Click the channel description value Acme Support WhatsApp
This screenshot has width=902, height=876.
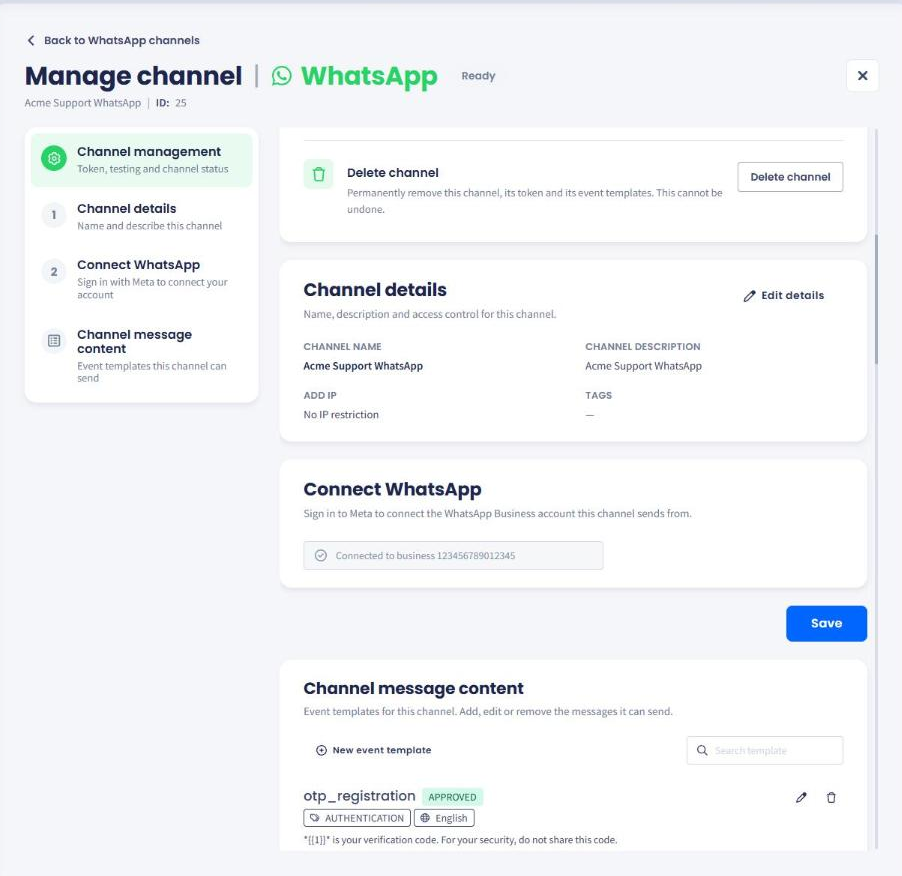click(x=644, y=366)
